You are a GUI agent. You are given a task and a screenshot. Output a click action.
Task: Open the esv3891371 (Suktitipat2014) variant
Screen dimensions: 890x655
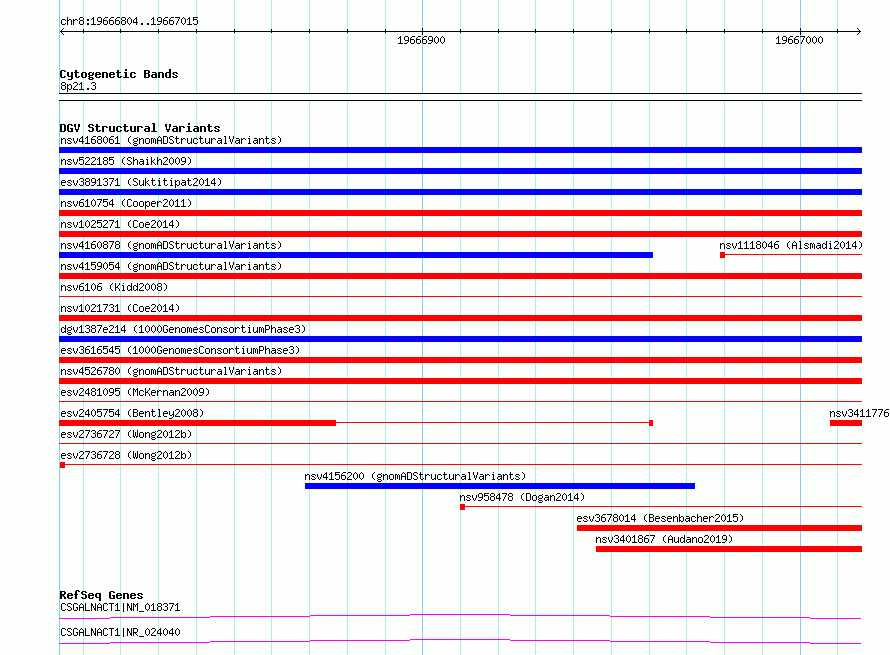141,182
